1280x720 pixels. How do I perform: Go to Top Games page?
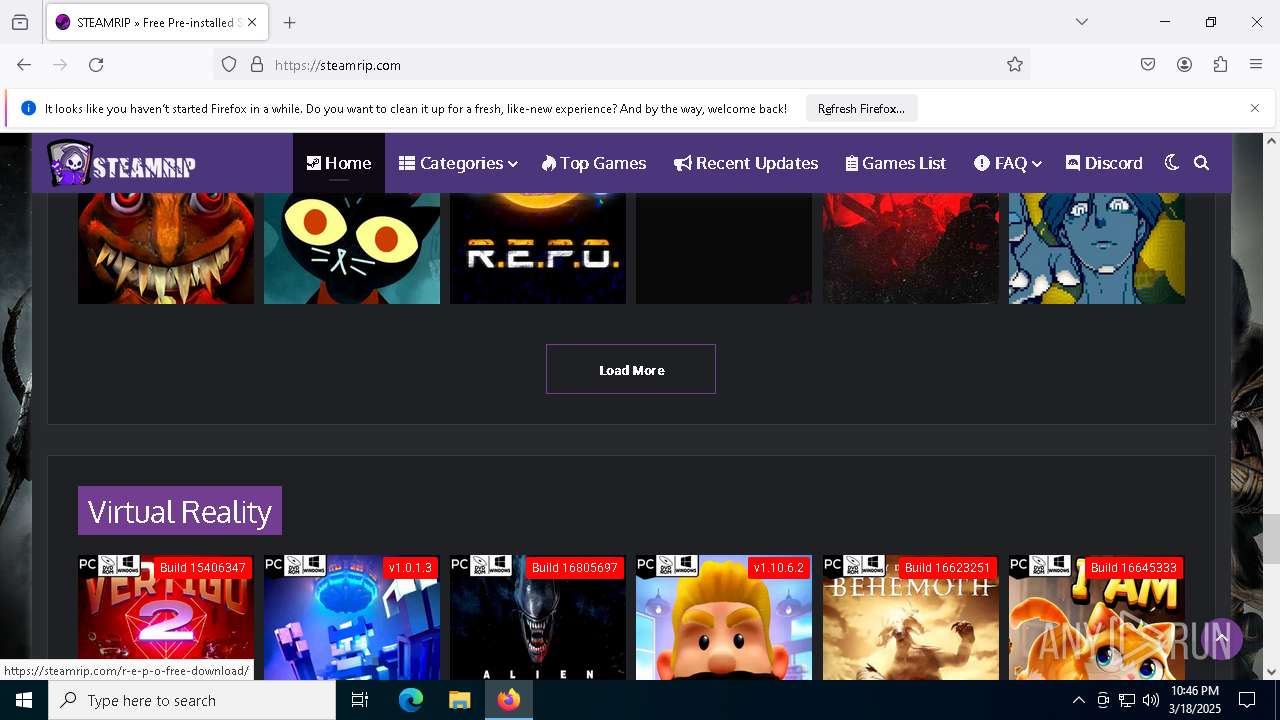594,163
